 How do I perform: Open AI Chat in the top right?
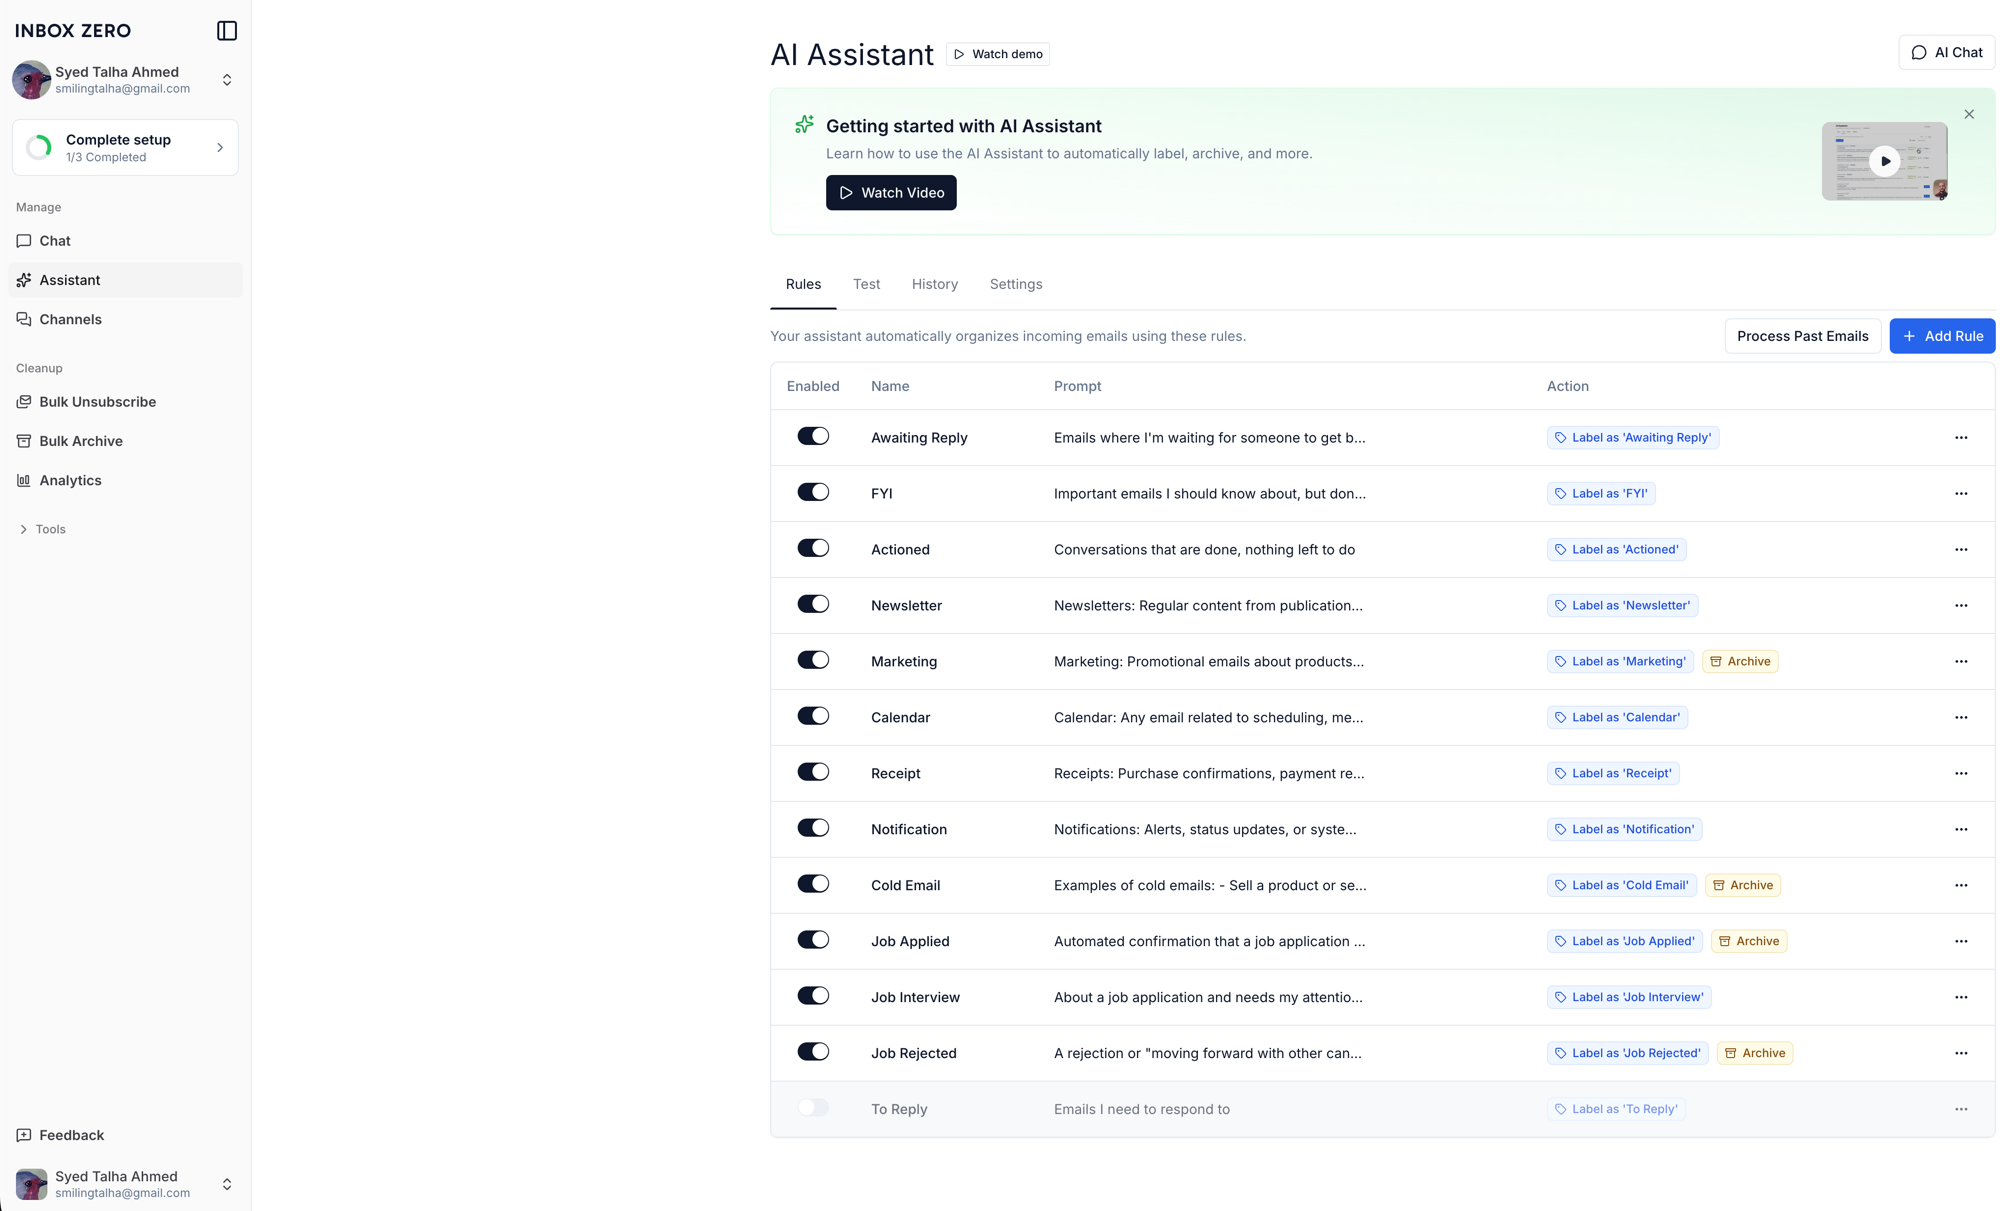[x=1946, y=53]
